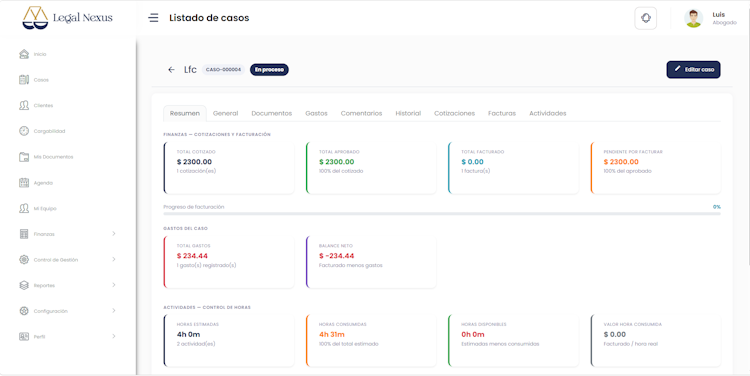Click the Configuración wheel icon
The image size is (750, 376).
pyautogui.click(x=24, y=311)
